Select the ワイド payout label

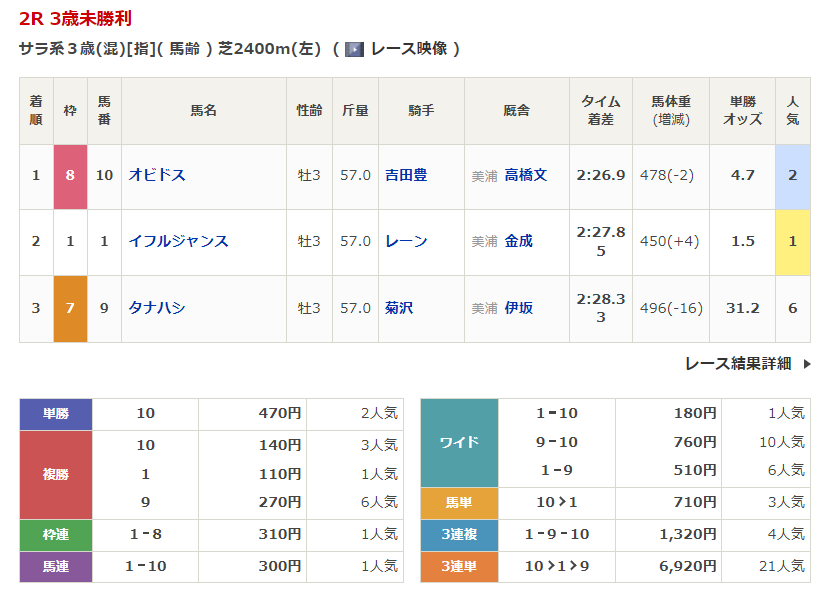459,442
